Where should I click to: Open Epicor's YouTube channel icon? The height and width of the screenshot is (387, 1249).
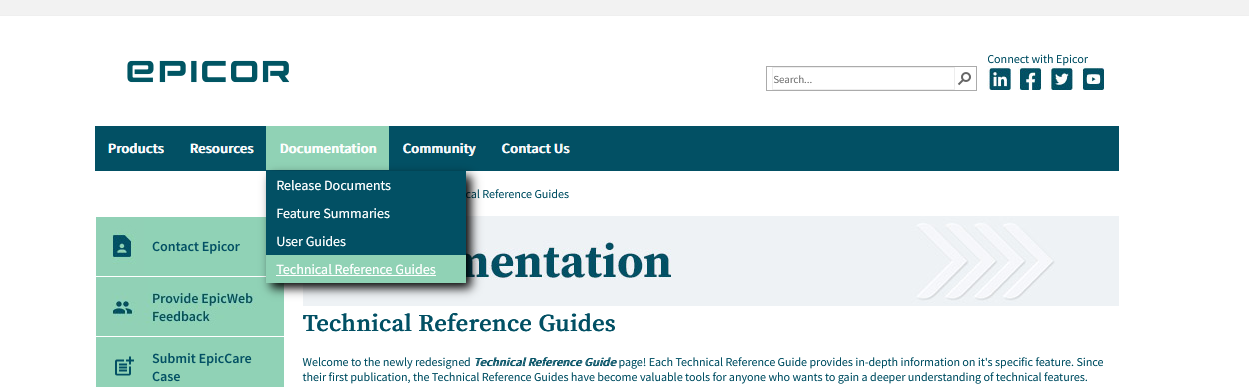(1093, 79)
